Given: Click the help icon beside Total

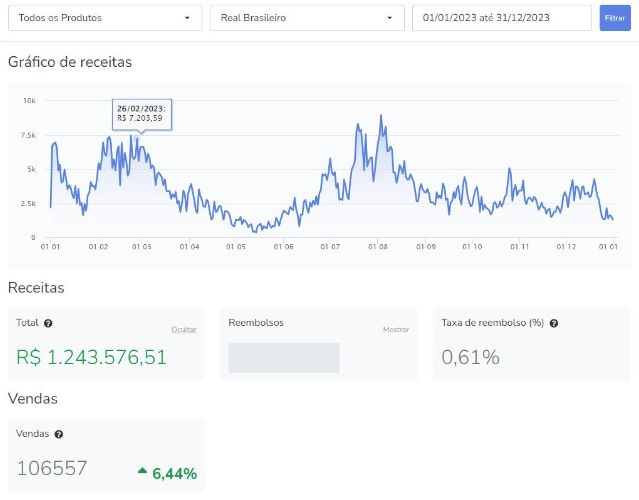Looking at the screenshot, I should click(x=49, y=323).
